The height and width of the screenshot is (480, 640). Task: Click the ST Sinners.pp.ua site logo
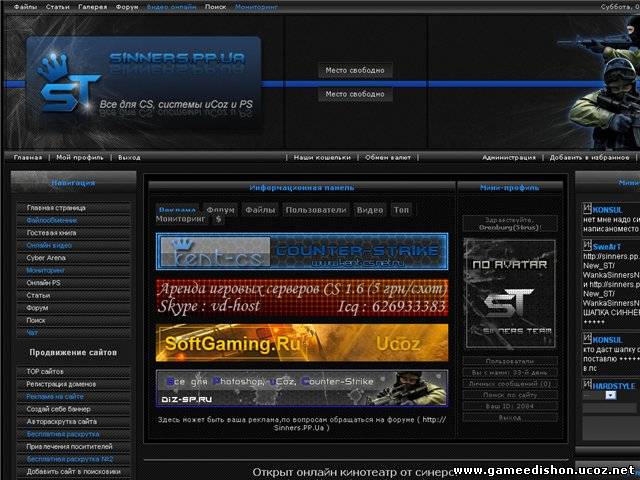click(x=143, y=84)
